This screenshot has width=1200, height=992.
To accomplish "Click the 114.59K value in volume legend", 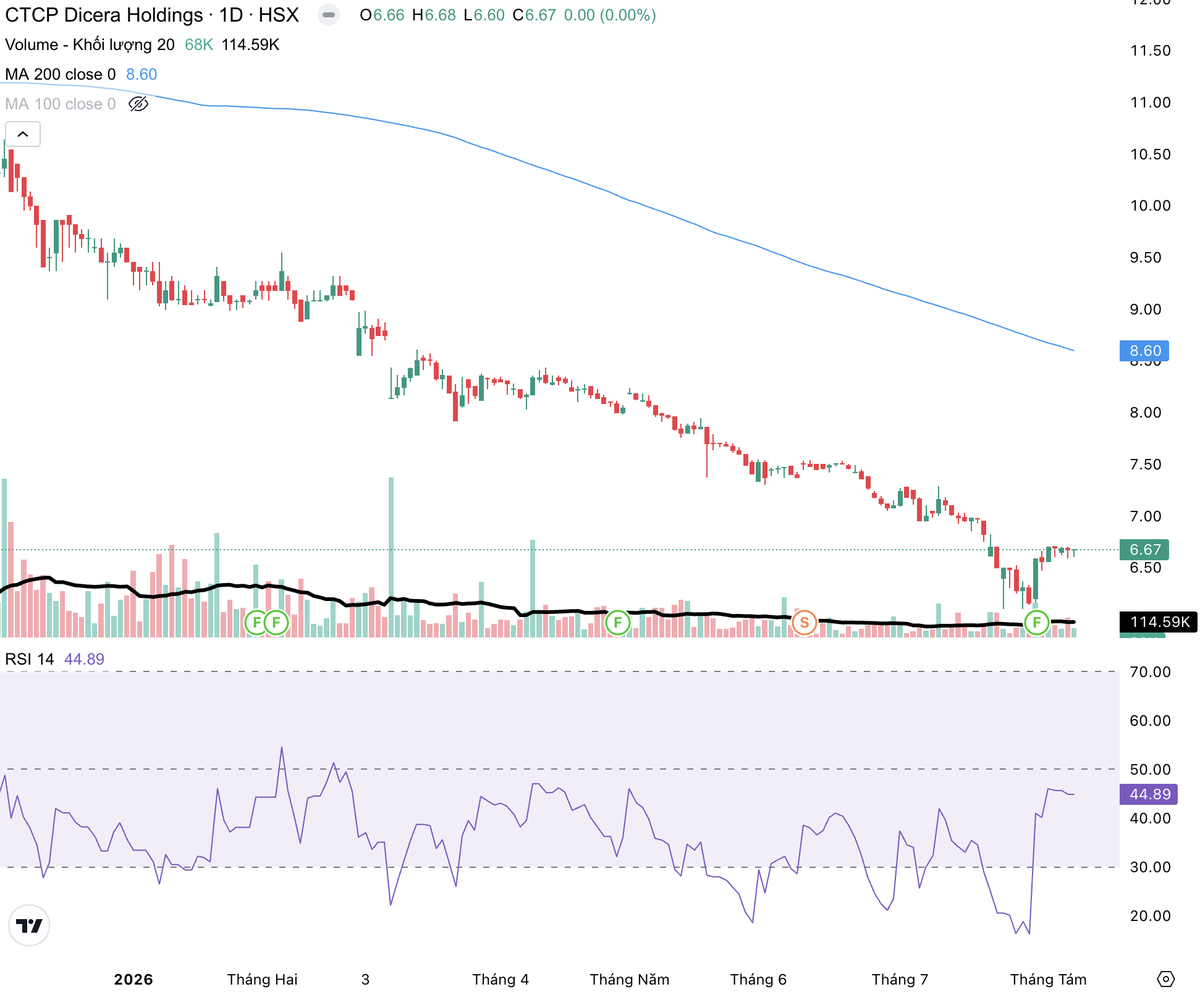I will [249, 45].
